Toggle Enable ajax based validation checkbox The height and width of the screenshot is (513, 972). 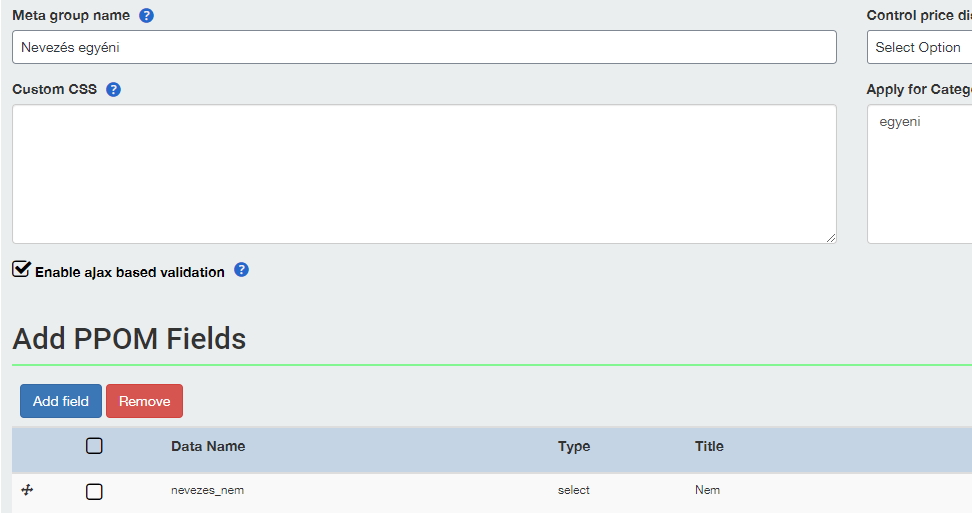tap(21, 270)
